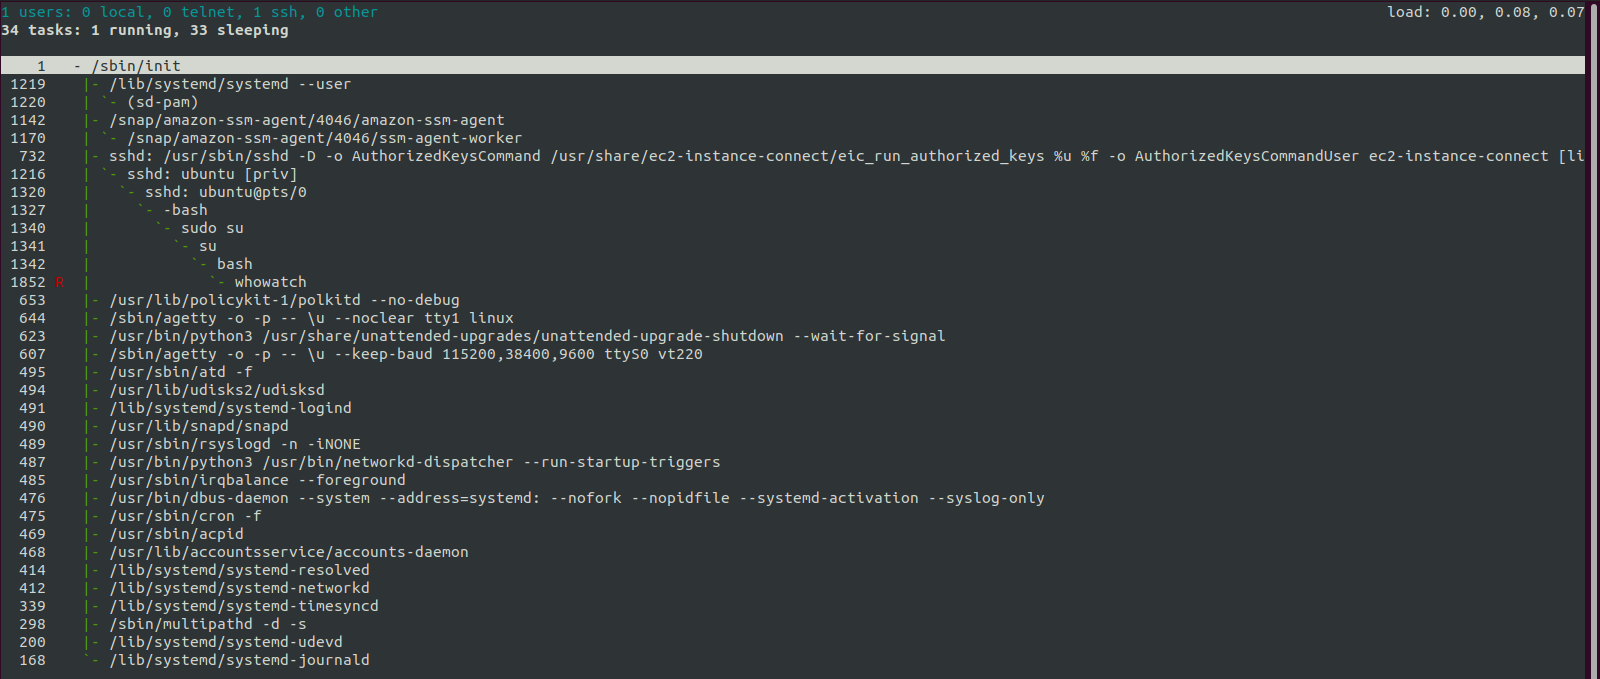Click the agetty tty1 linux process
The width and height of the screenshot is (1600, 679).
pos(311,318)
